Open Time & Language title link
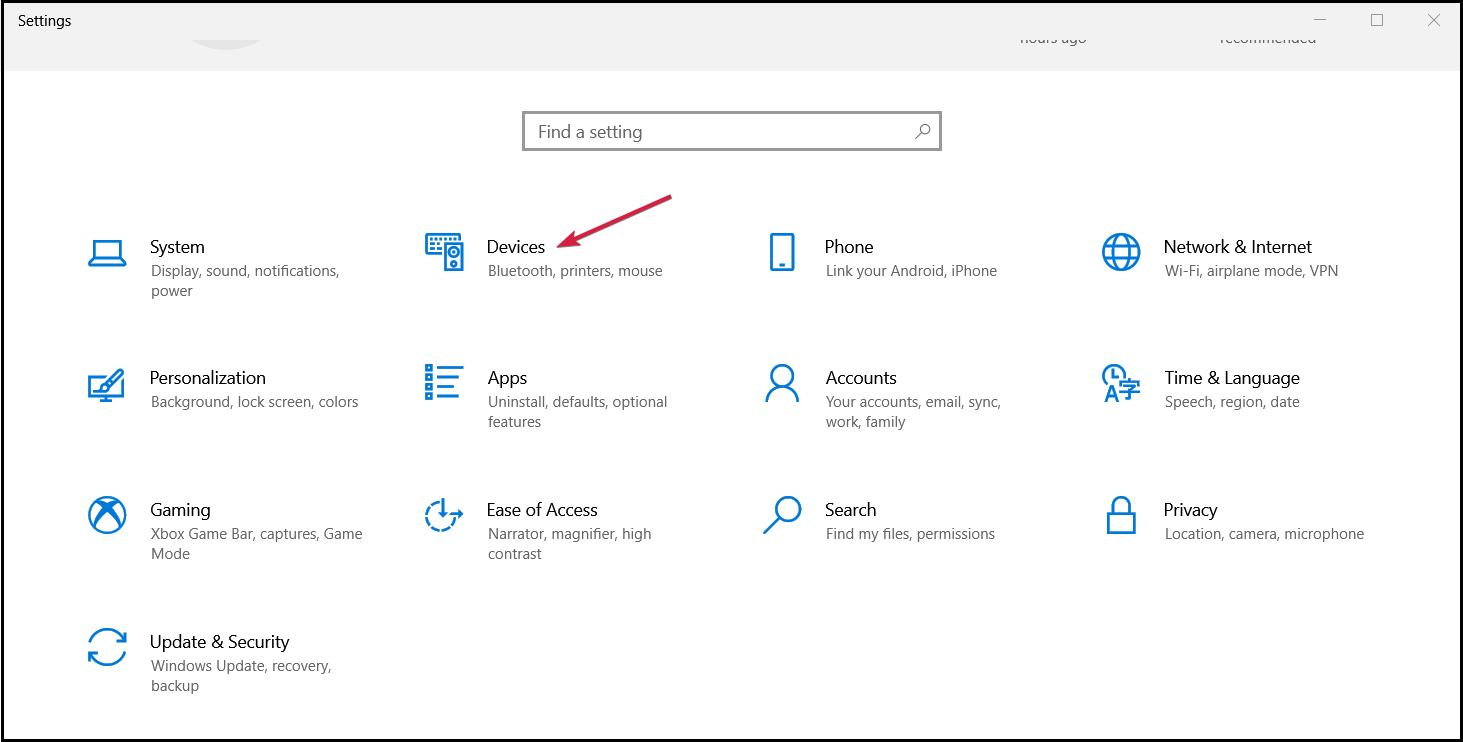This screenshot has width=1463, height=742. [x=1232, y=378]
